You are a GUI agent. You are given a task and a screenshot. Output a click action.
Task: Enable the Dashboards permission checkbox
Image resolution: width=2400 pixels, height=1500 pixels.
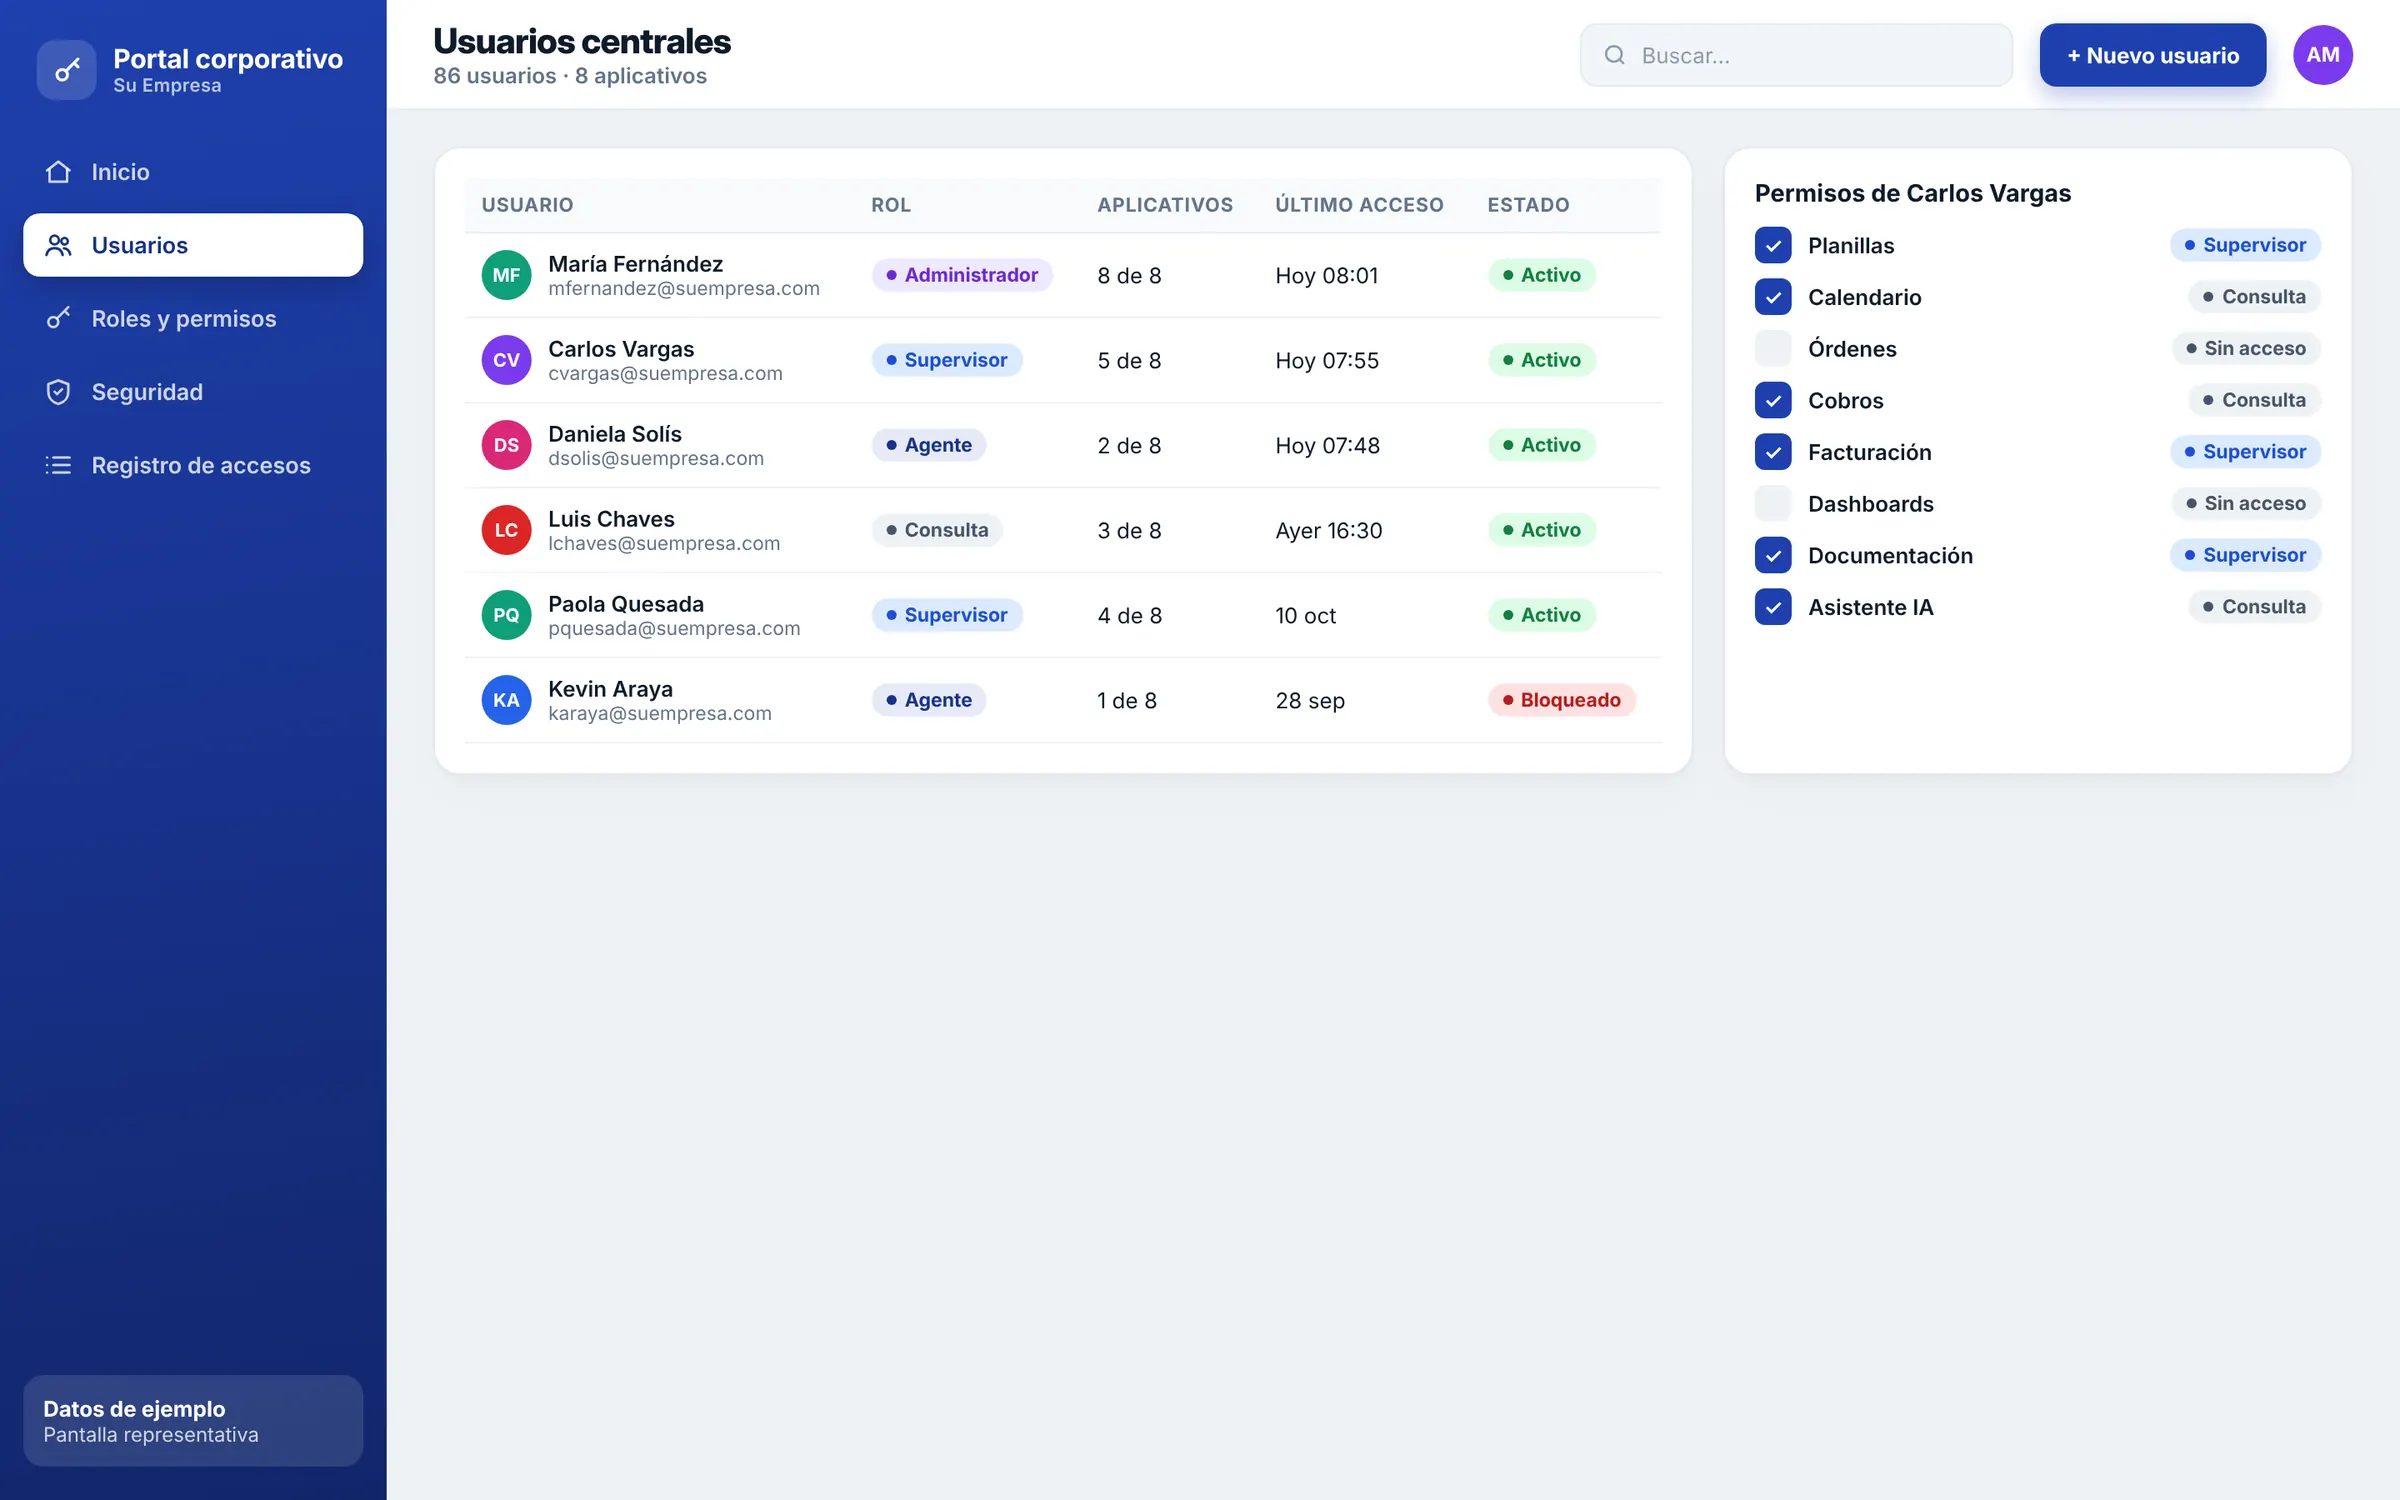point(1773,504)
